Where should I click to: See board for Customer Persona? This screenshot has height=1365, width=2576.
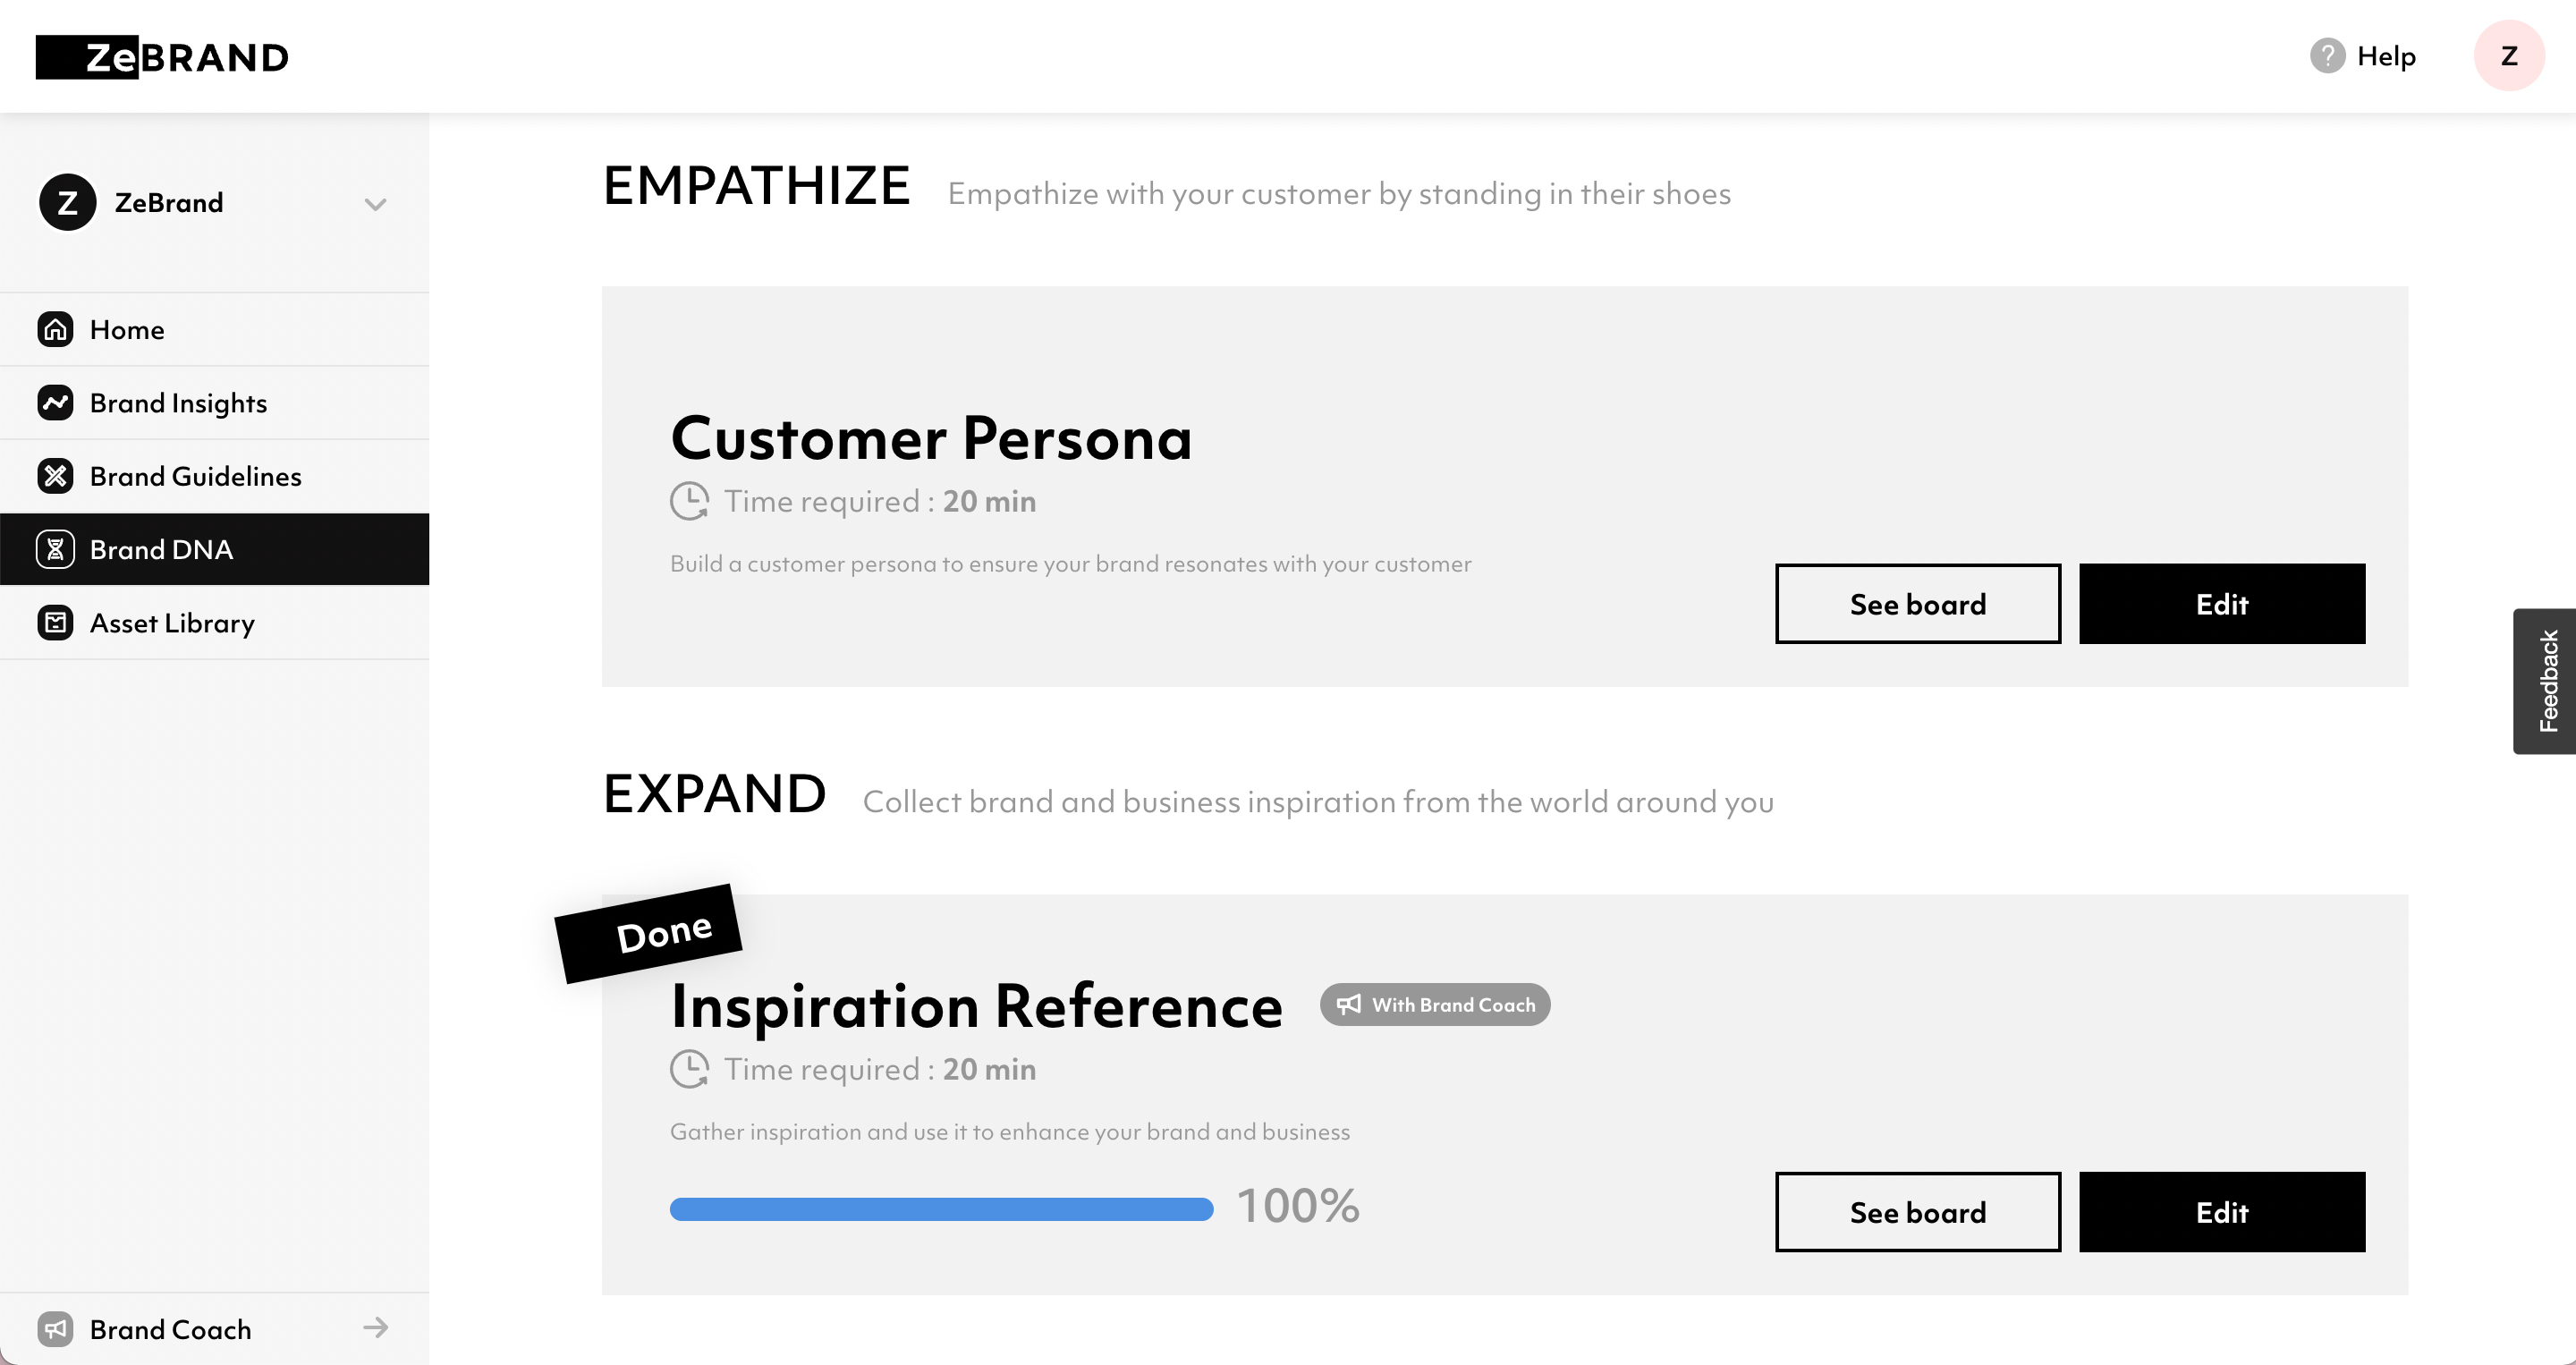tap(1917, 604)
